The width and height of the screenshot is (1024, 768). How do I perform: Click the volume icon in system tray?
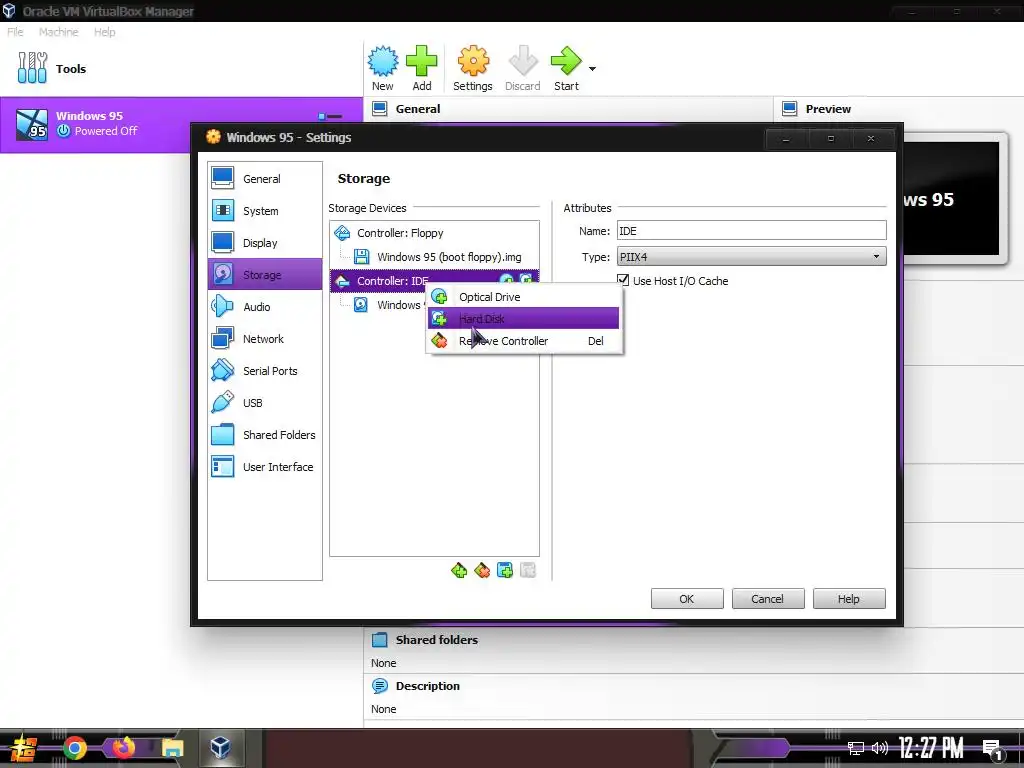tap(880, 748)
